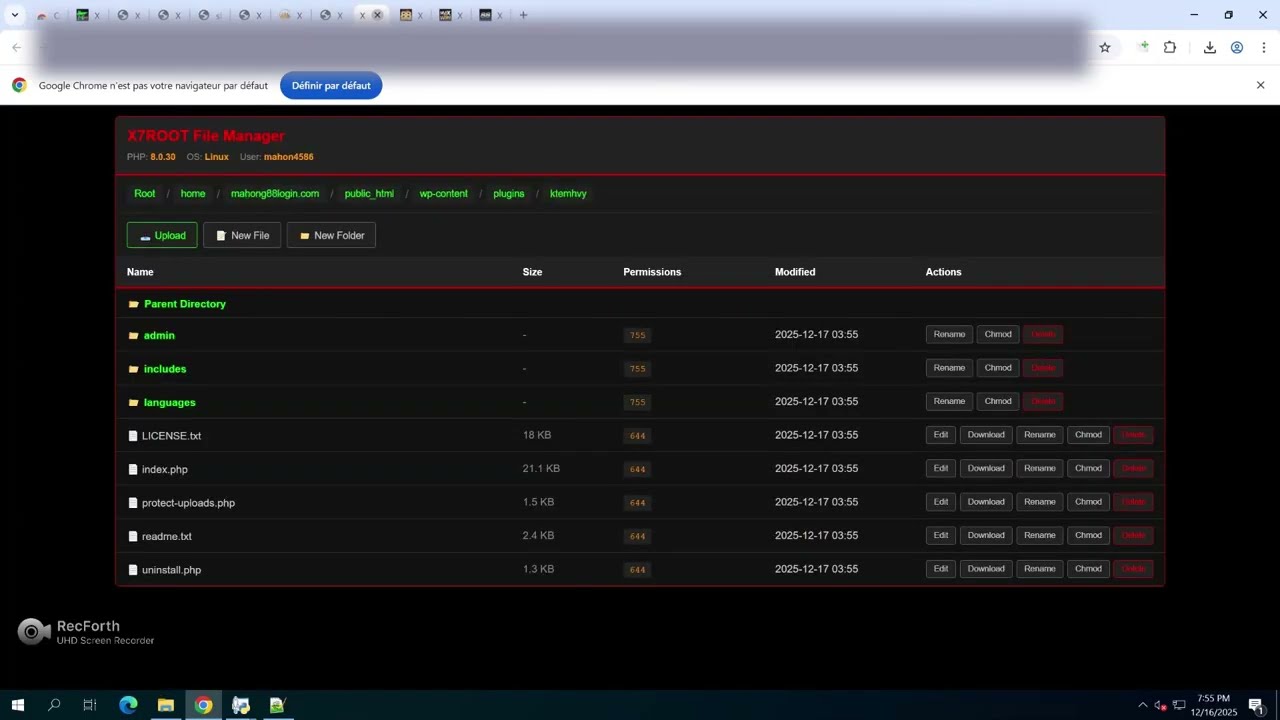Chmod the languages folder
This screenshot has height=720, width=1280.
tap(998, 402)
